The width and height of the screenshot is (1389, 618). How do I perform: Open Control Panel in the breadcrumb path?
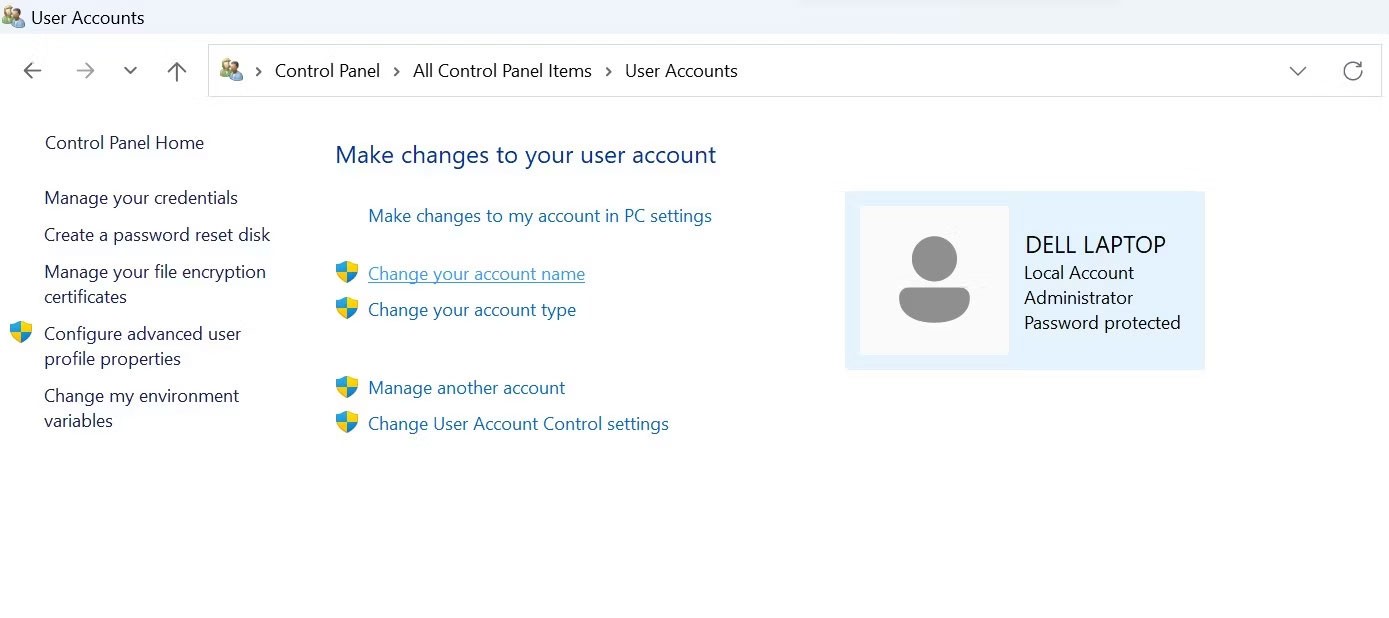tap(327, 71)
